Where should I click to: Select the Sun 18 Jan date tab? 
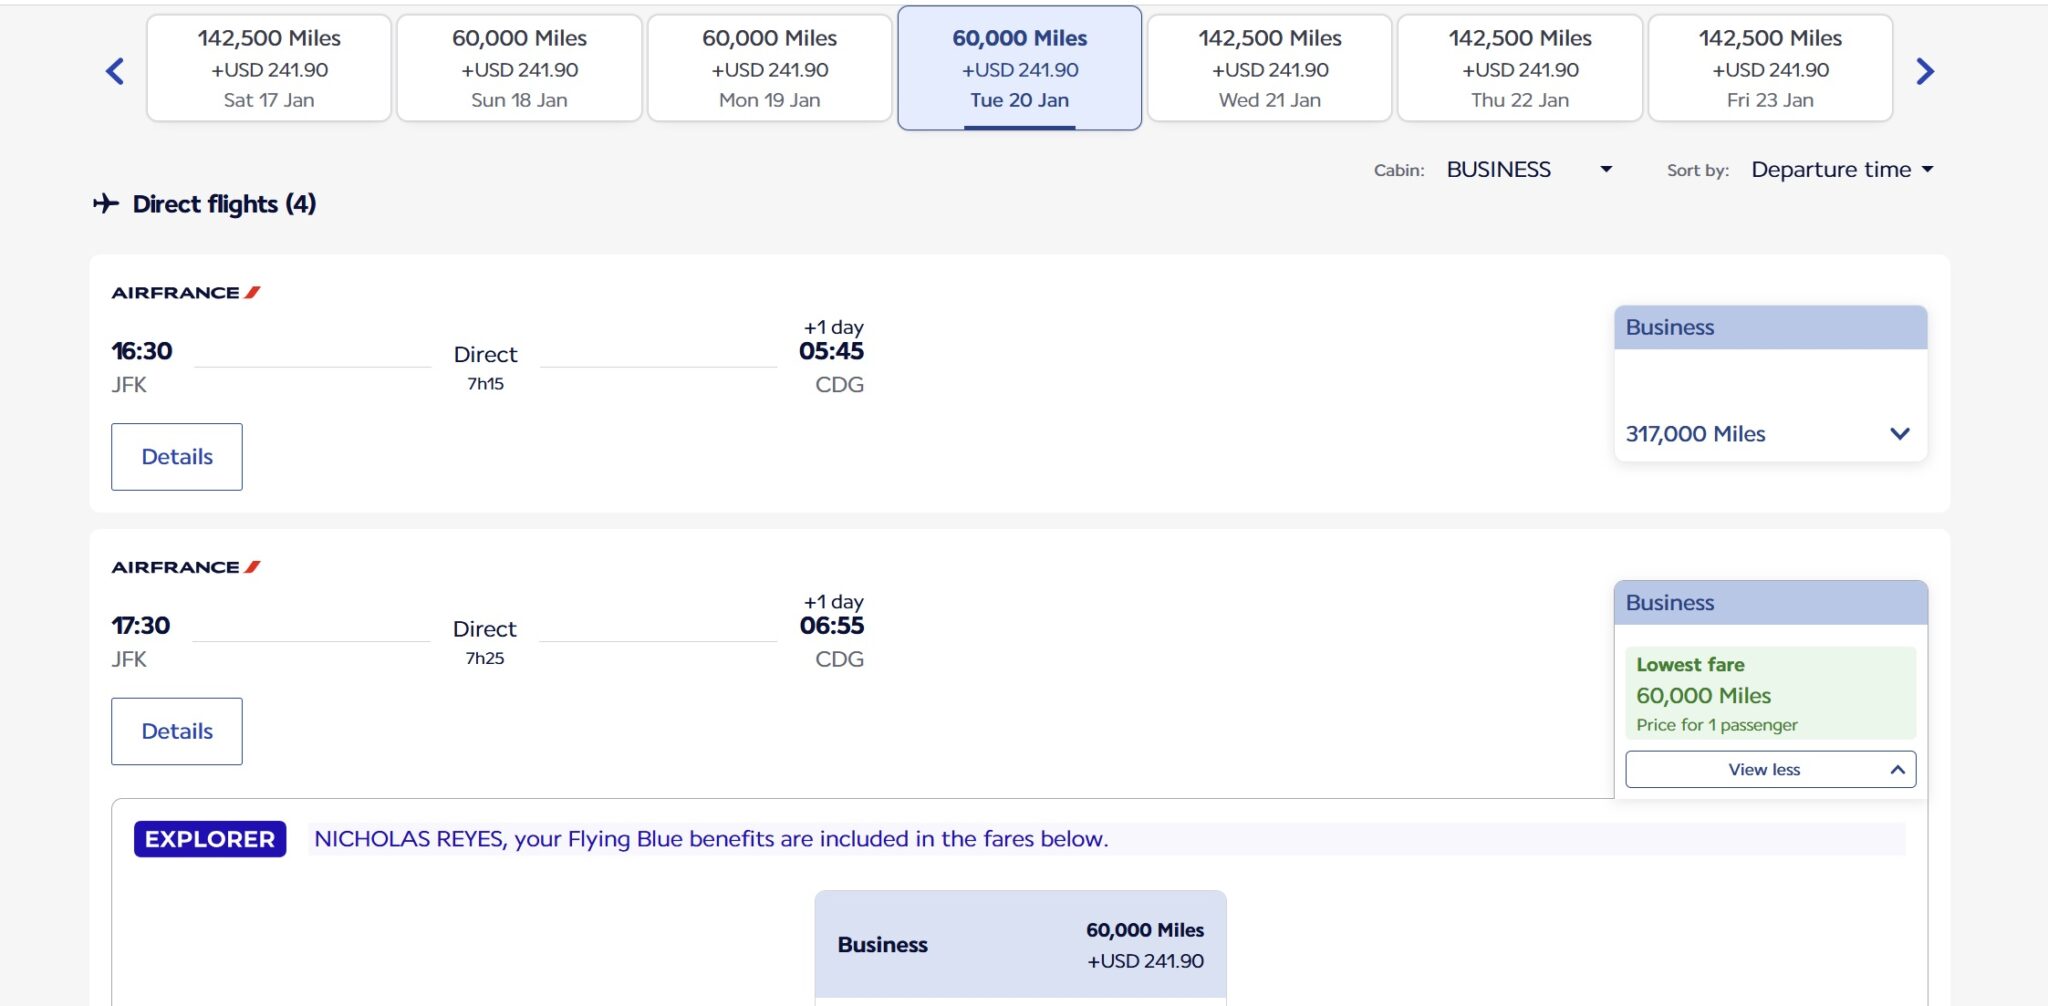pos(519,69)
